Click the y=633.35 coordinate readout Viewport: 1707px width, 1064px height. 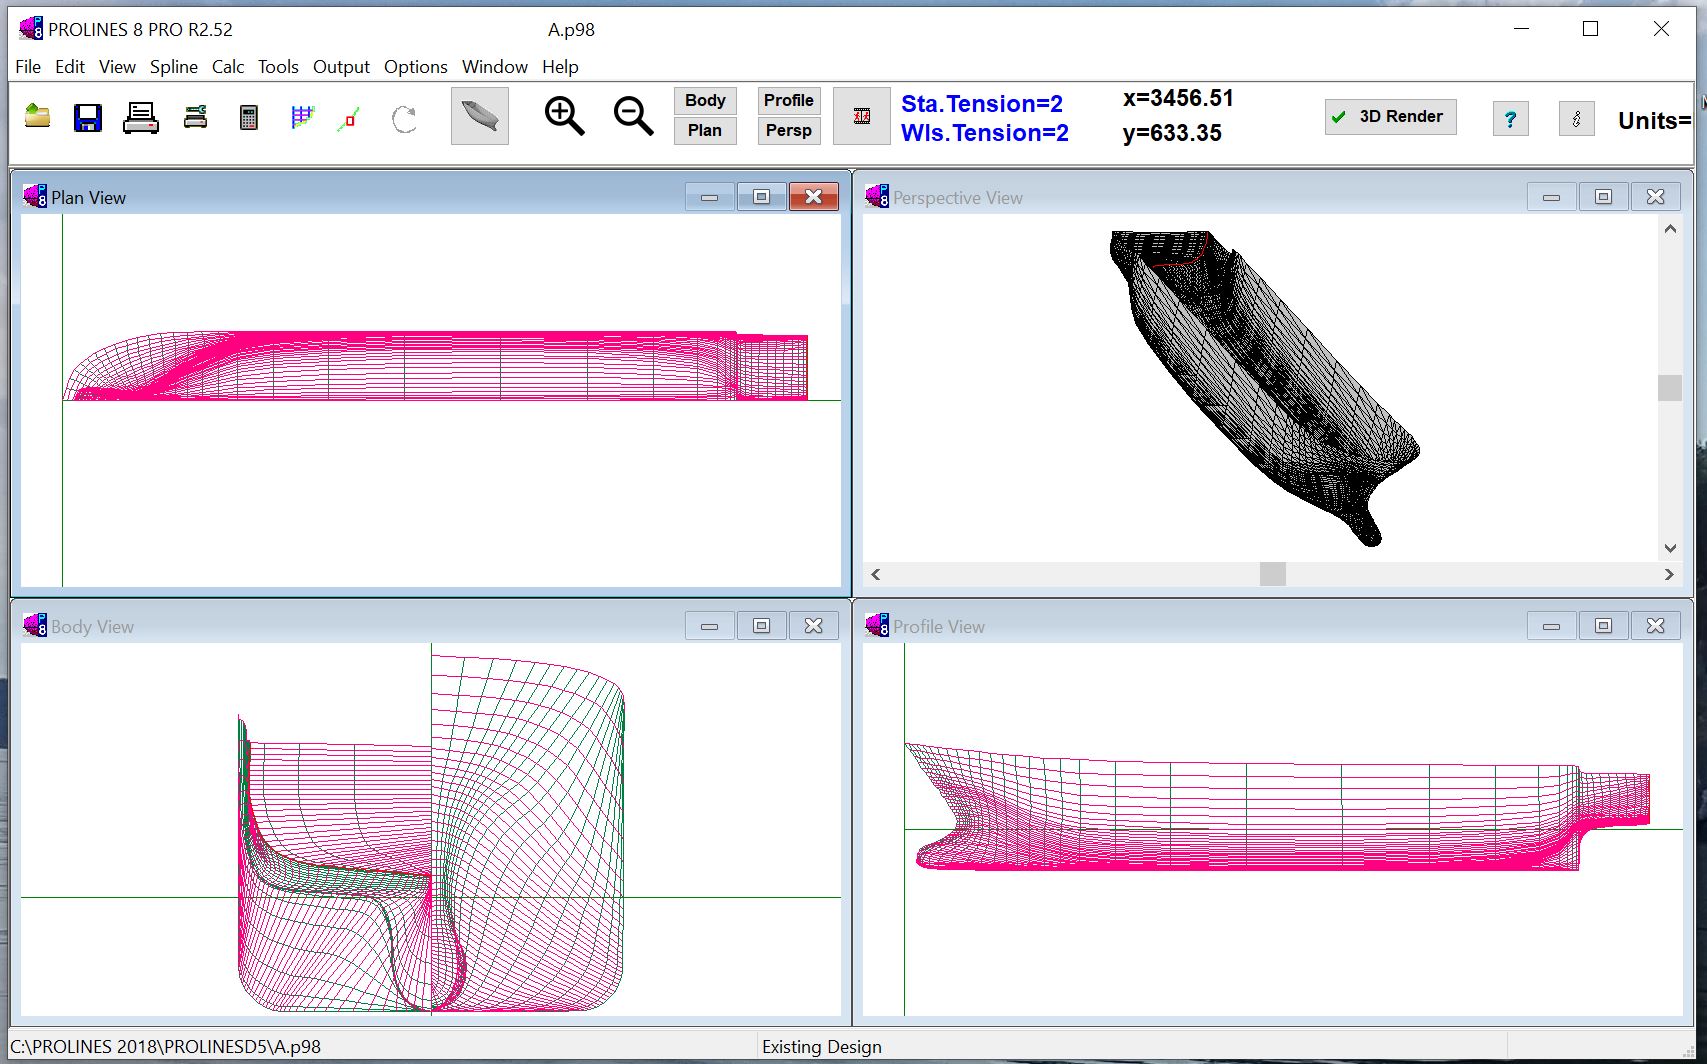1172,133
